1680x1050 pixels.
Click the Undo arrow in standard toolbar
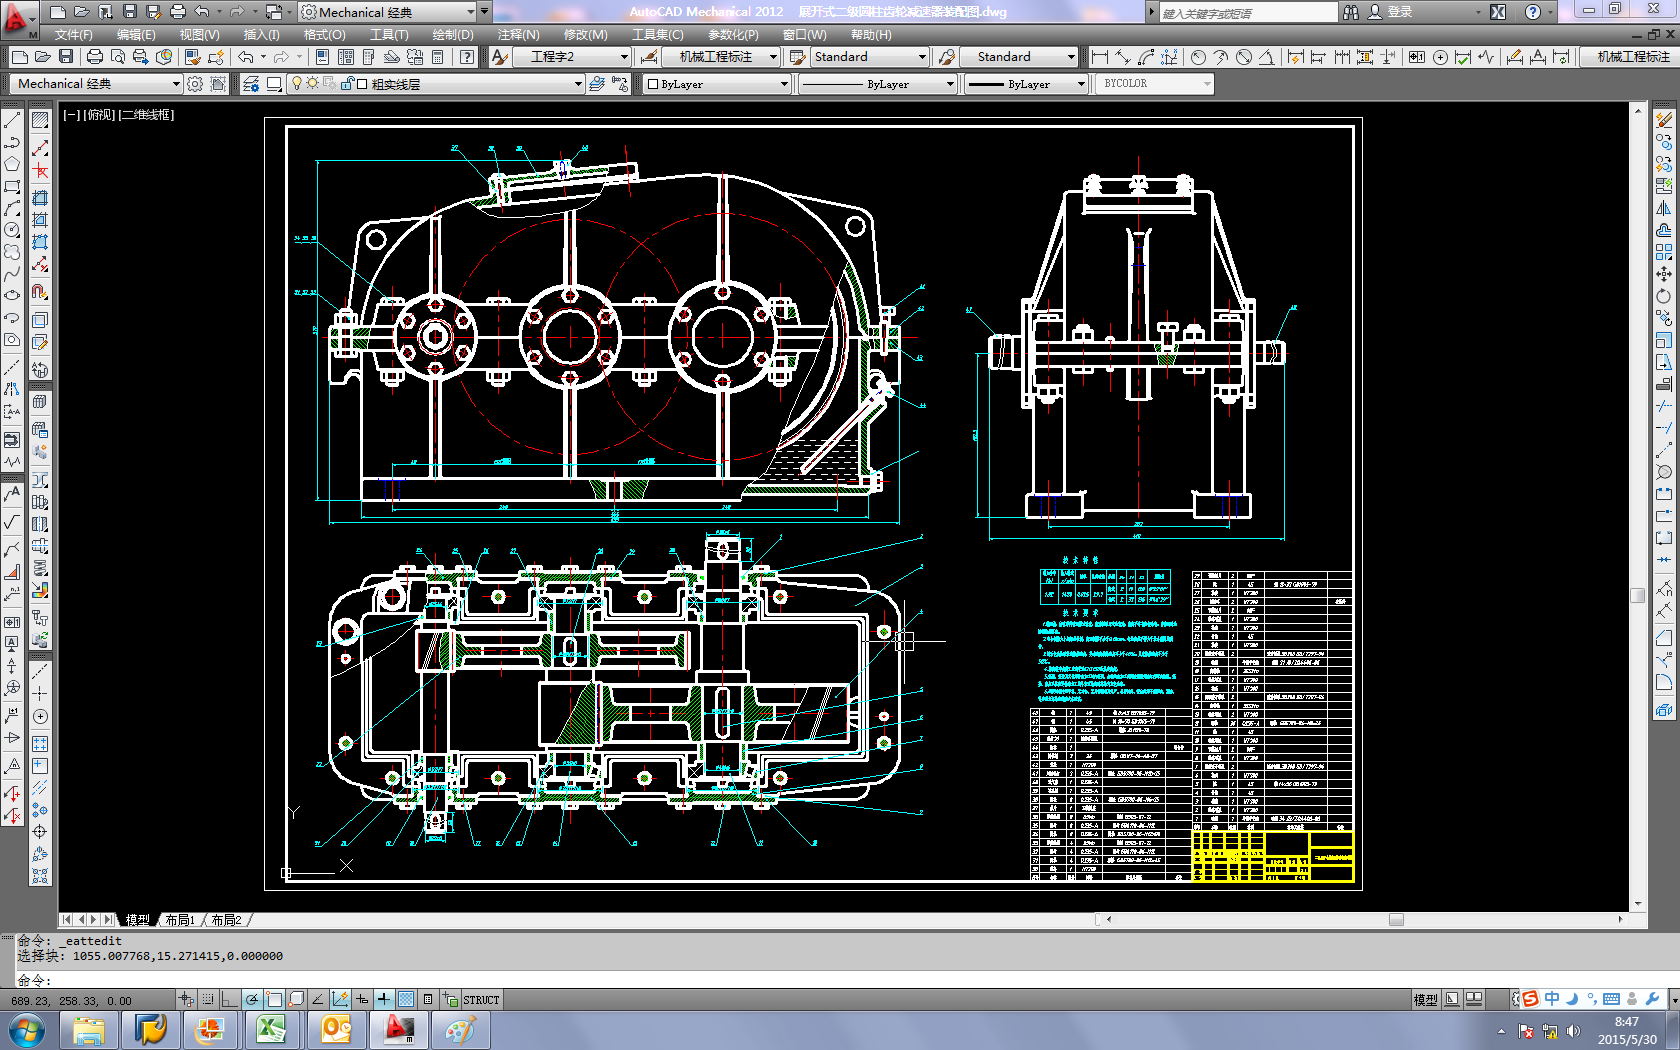point(245,57)
